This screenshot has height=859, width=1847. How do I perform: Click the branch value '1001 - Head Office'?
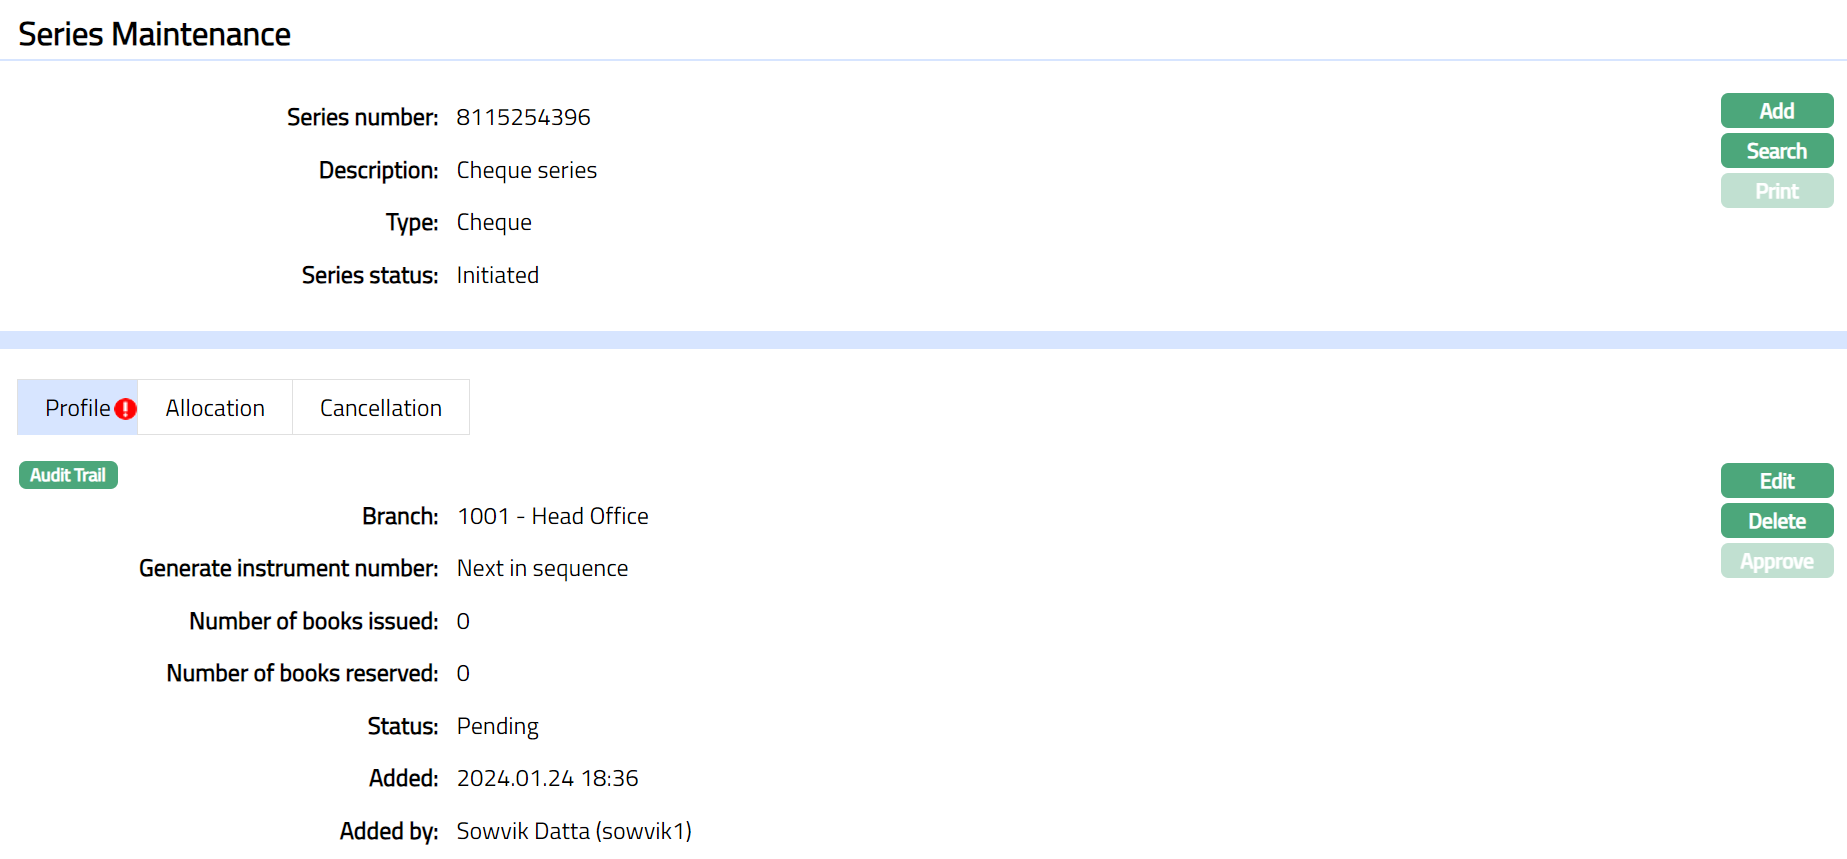(x=552, y=517)
